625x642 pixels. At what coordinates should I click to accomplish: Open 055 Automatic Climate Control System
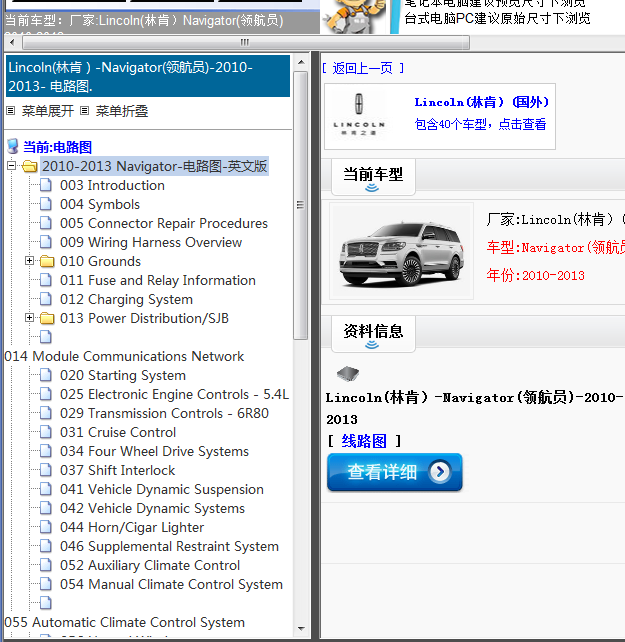(x=125, y=622)
